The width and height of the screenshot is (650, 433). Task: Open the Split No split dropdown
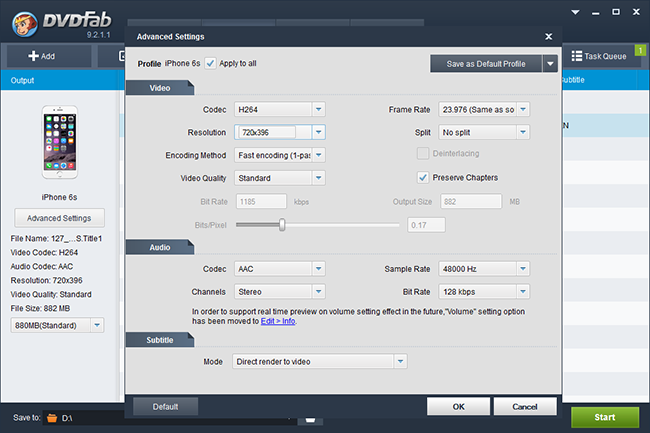(x=523, y=132)
